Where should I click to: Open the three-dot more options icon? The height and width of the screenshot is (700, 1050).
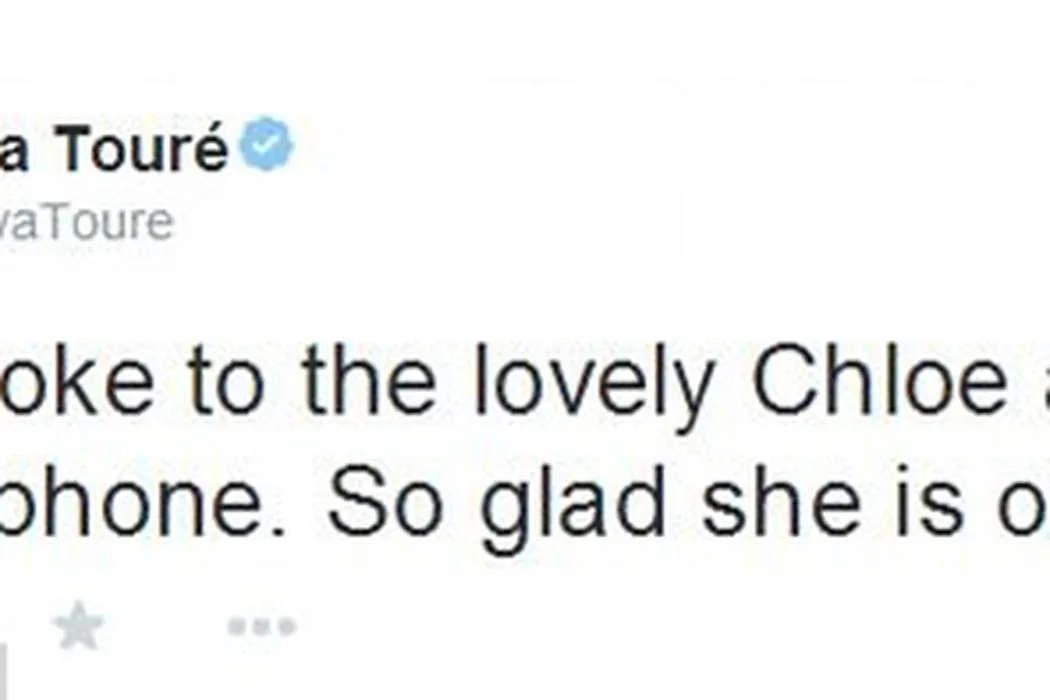click(x=261, y=628)
